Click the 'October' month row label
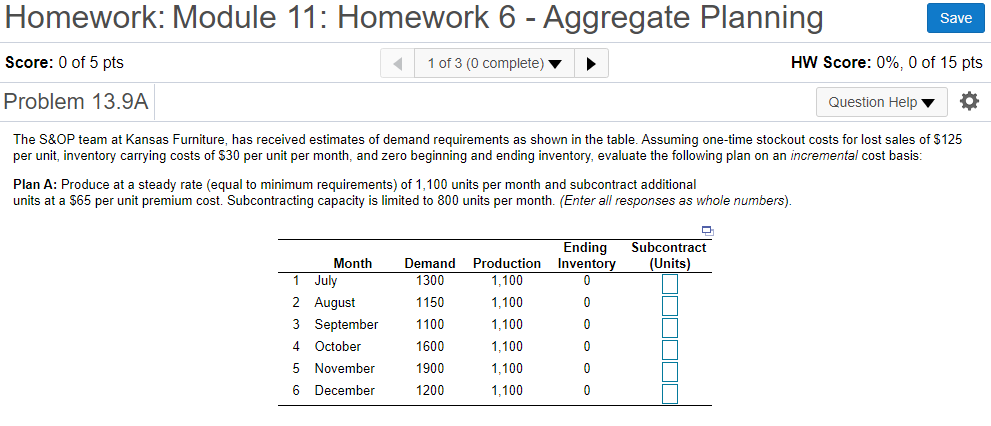This screenshot has height=426, width=991. click(337, 347)
